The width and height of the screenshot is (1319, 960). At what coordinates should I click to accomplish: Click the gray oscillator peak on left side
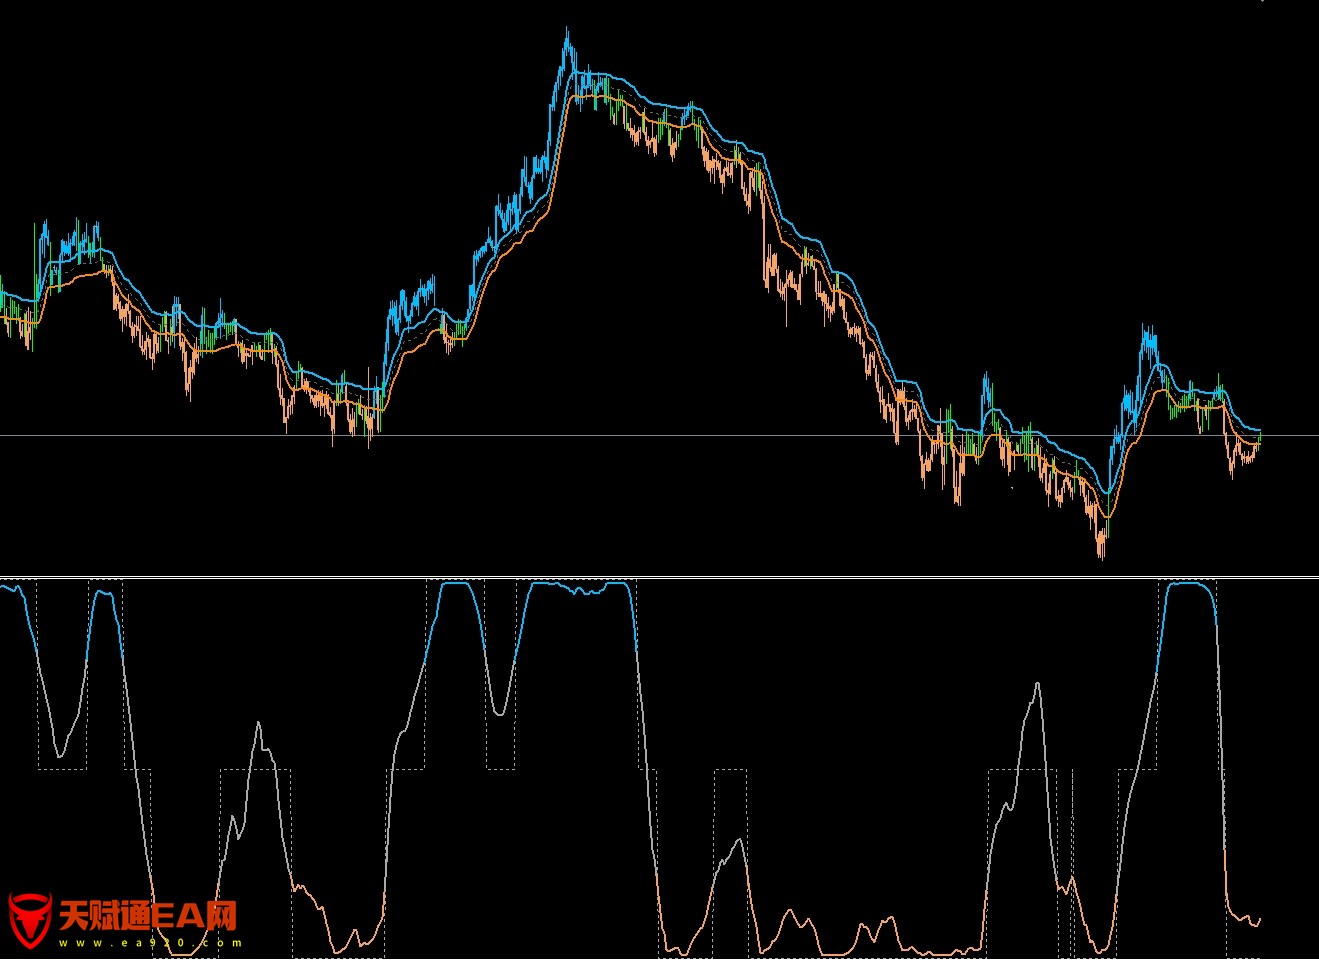tap(259, 724)
